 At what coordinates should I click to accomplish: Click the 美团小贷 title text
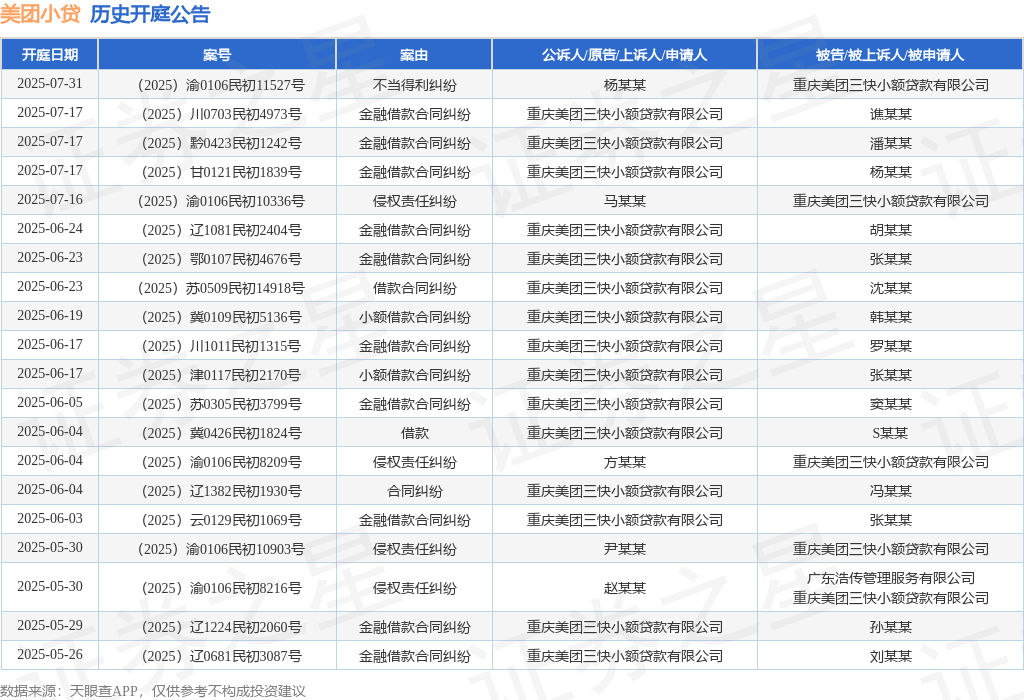[40, 14]
